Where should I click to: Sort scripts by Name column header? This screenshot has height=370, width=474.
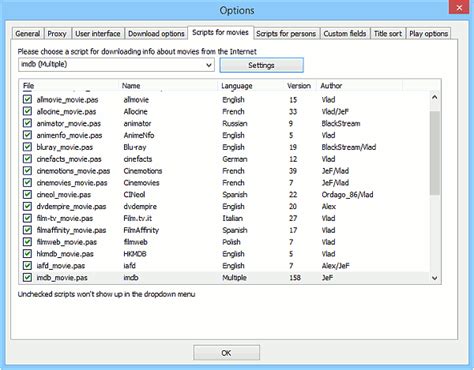[x=168, y=86]
